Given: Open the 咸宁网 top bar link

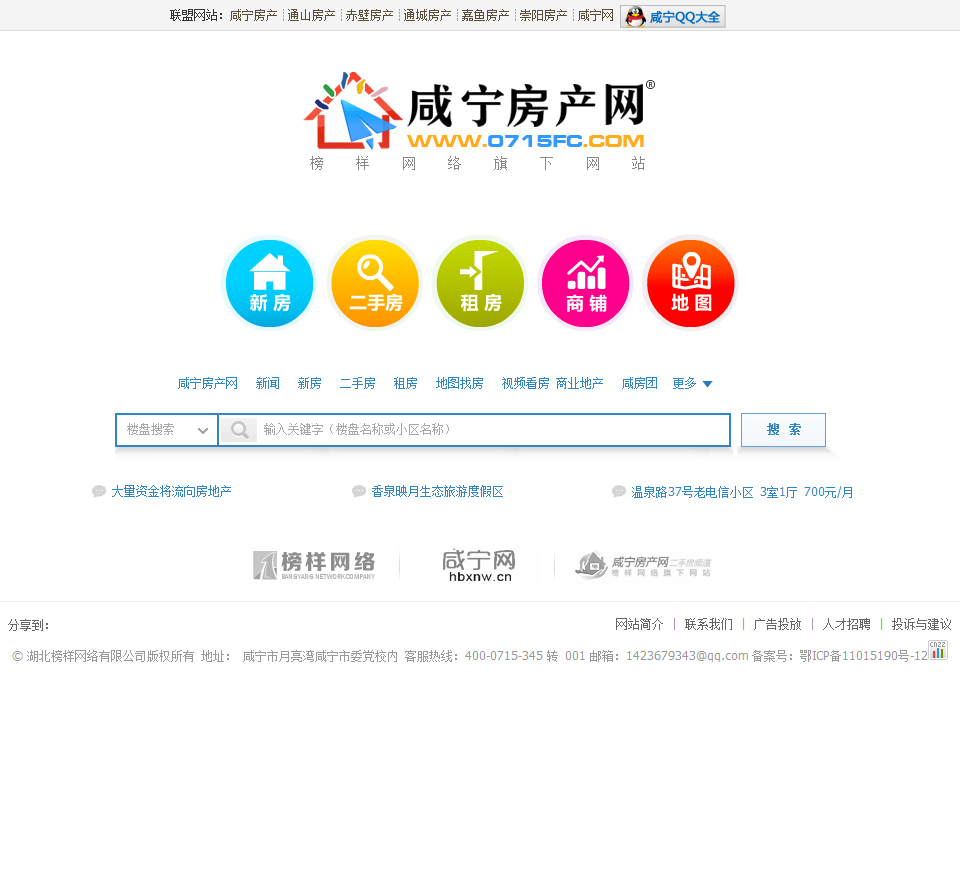Looking at the screenshot, I should point(596,15).
